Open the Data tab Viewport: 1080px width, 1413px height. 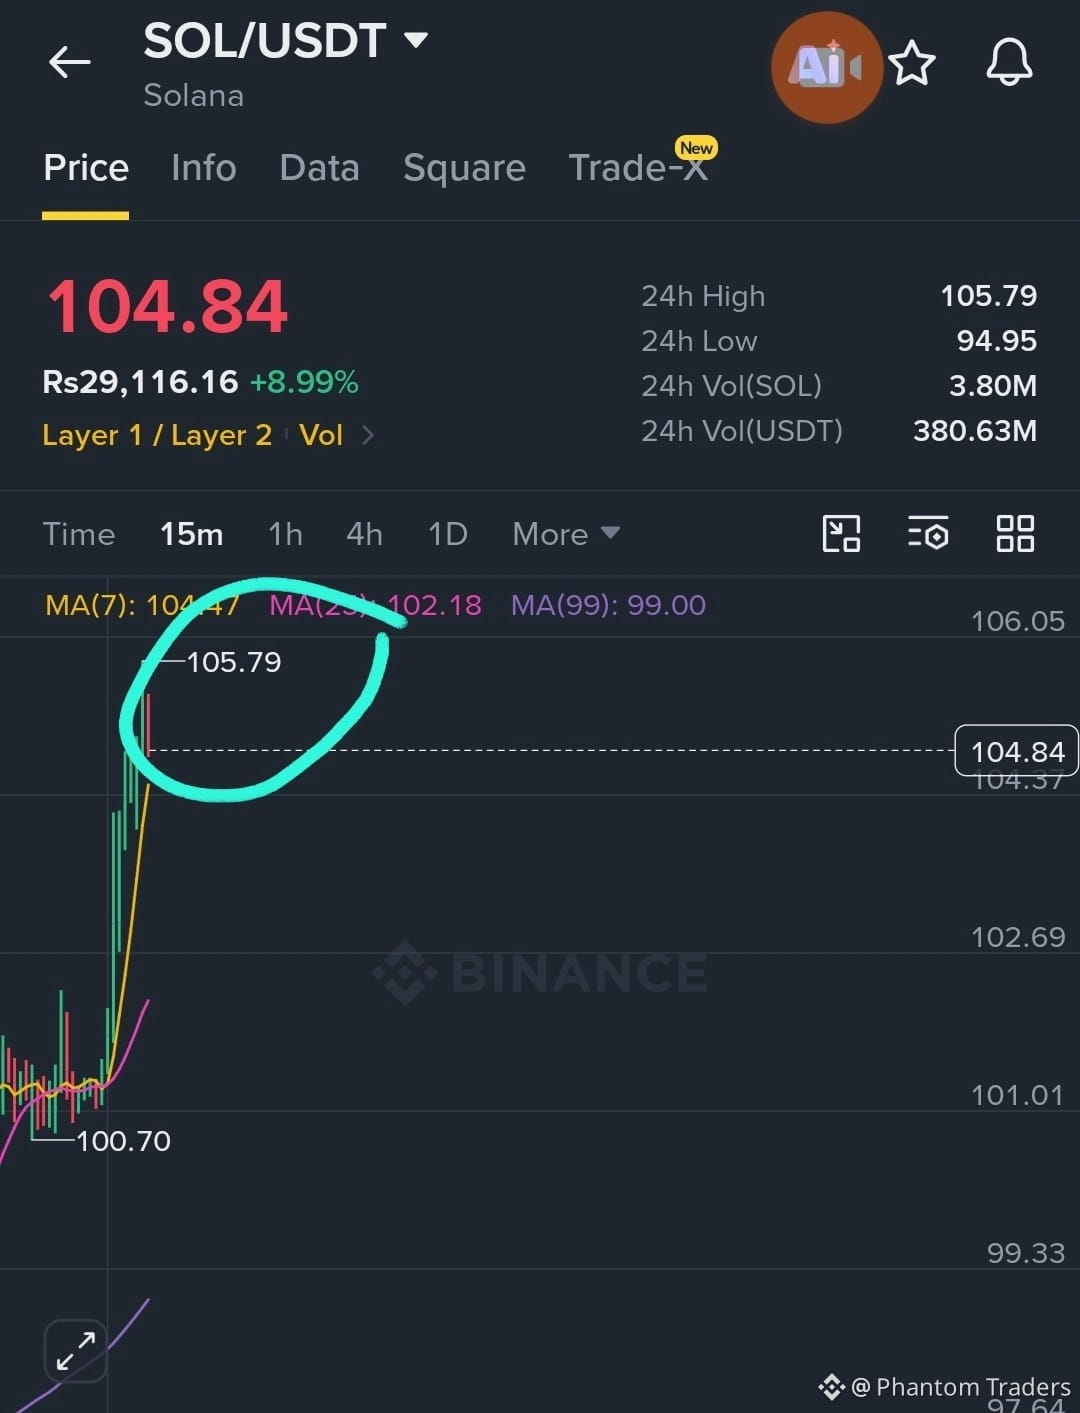click(x=319, y=168)
